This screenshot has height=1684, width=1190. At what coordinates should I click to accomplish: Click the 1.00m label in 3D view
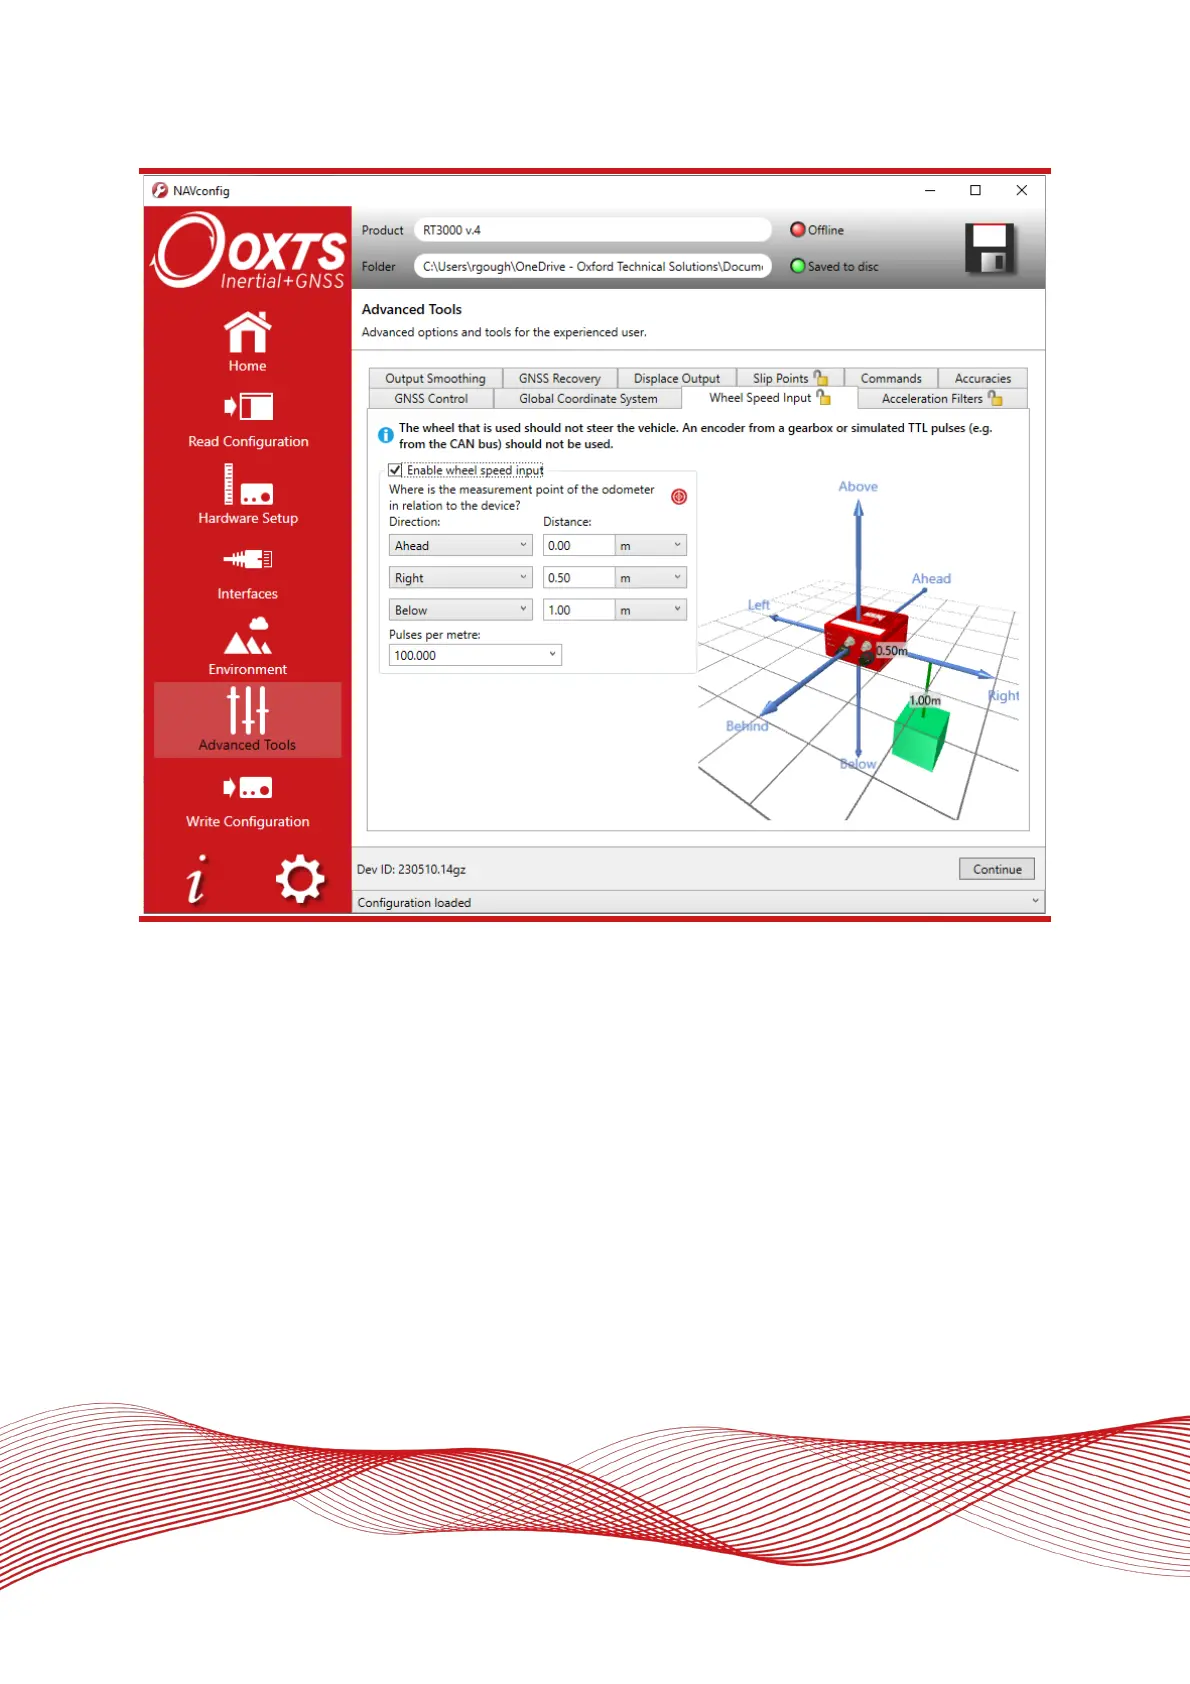coord(925,700)
